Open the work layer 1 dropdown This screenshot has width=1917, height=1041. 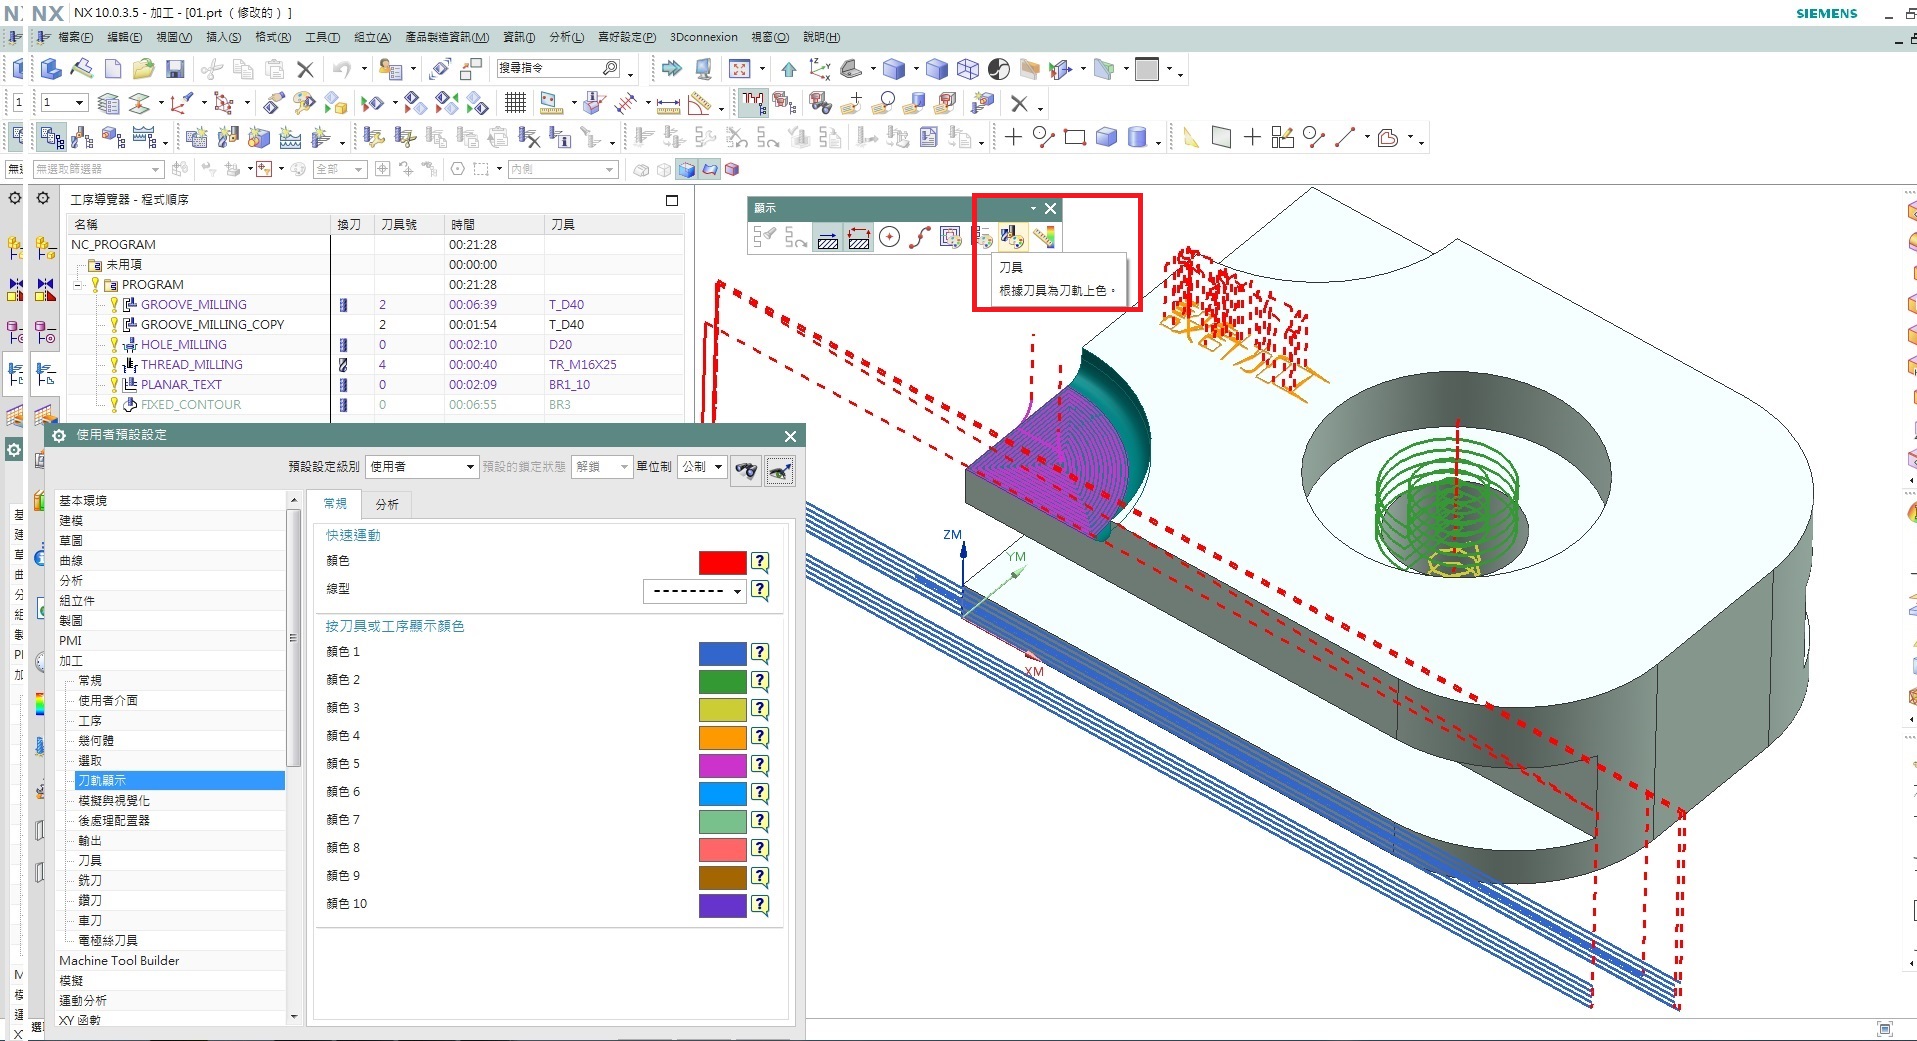pos(64,103)
